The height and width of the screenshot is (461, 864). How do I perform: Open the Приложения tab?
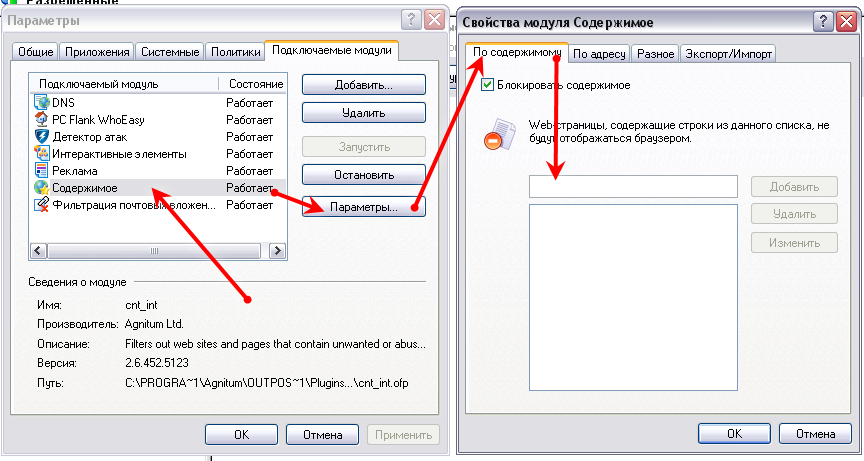click(97, 52)
